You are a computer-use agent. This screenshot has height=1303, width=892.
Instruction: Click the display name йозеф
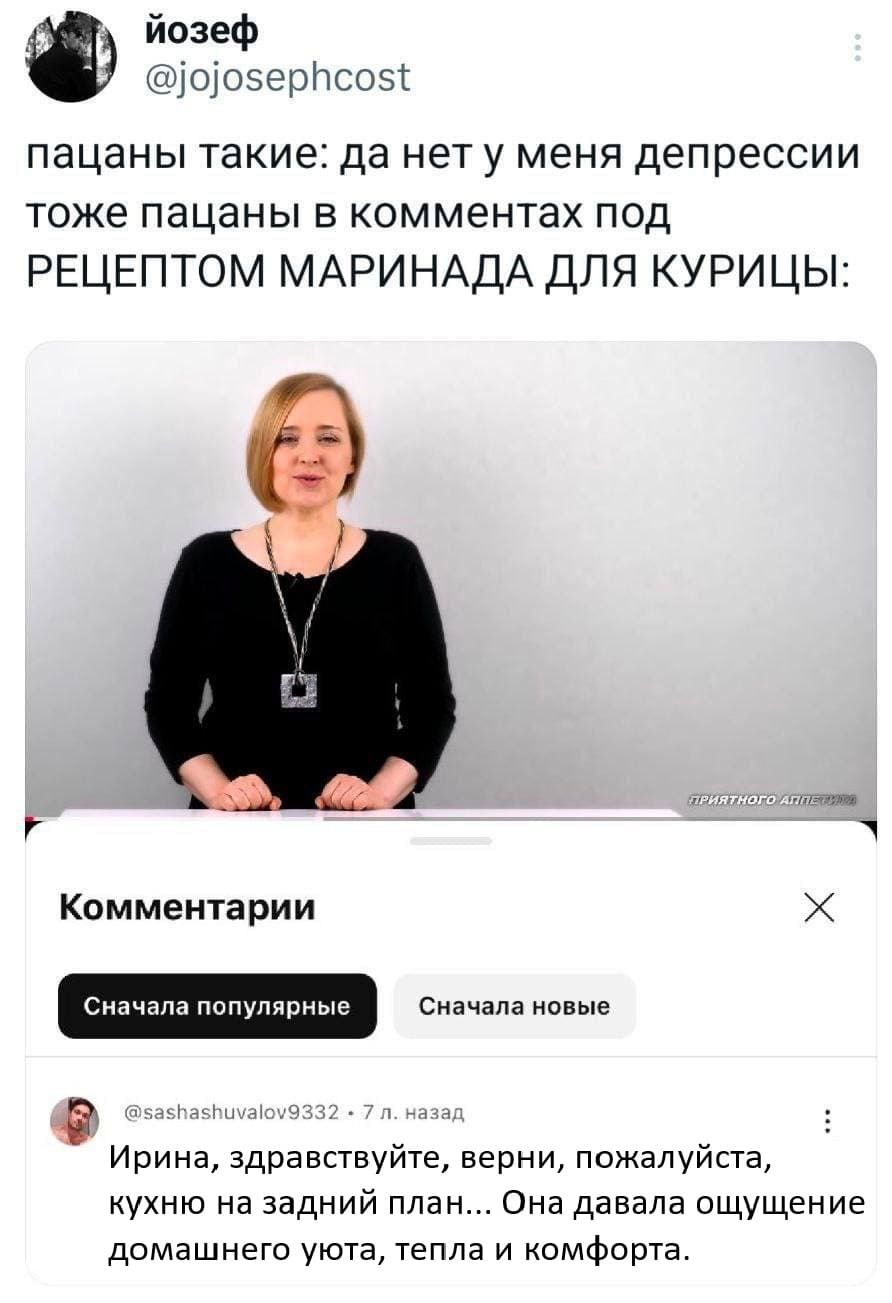pos(202,31)
